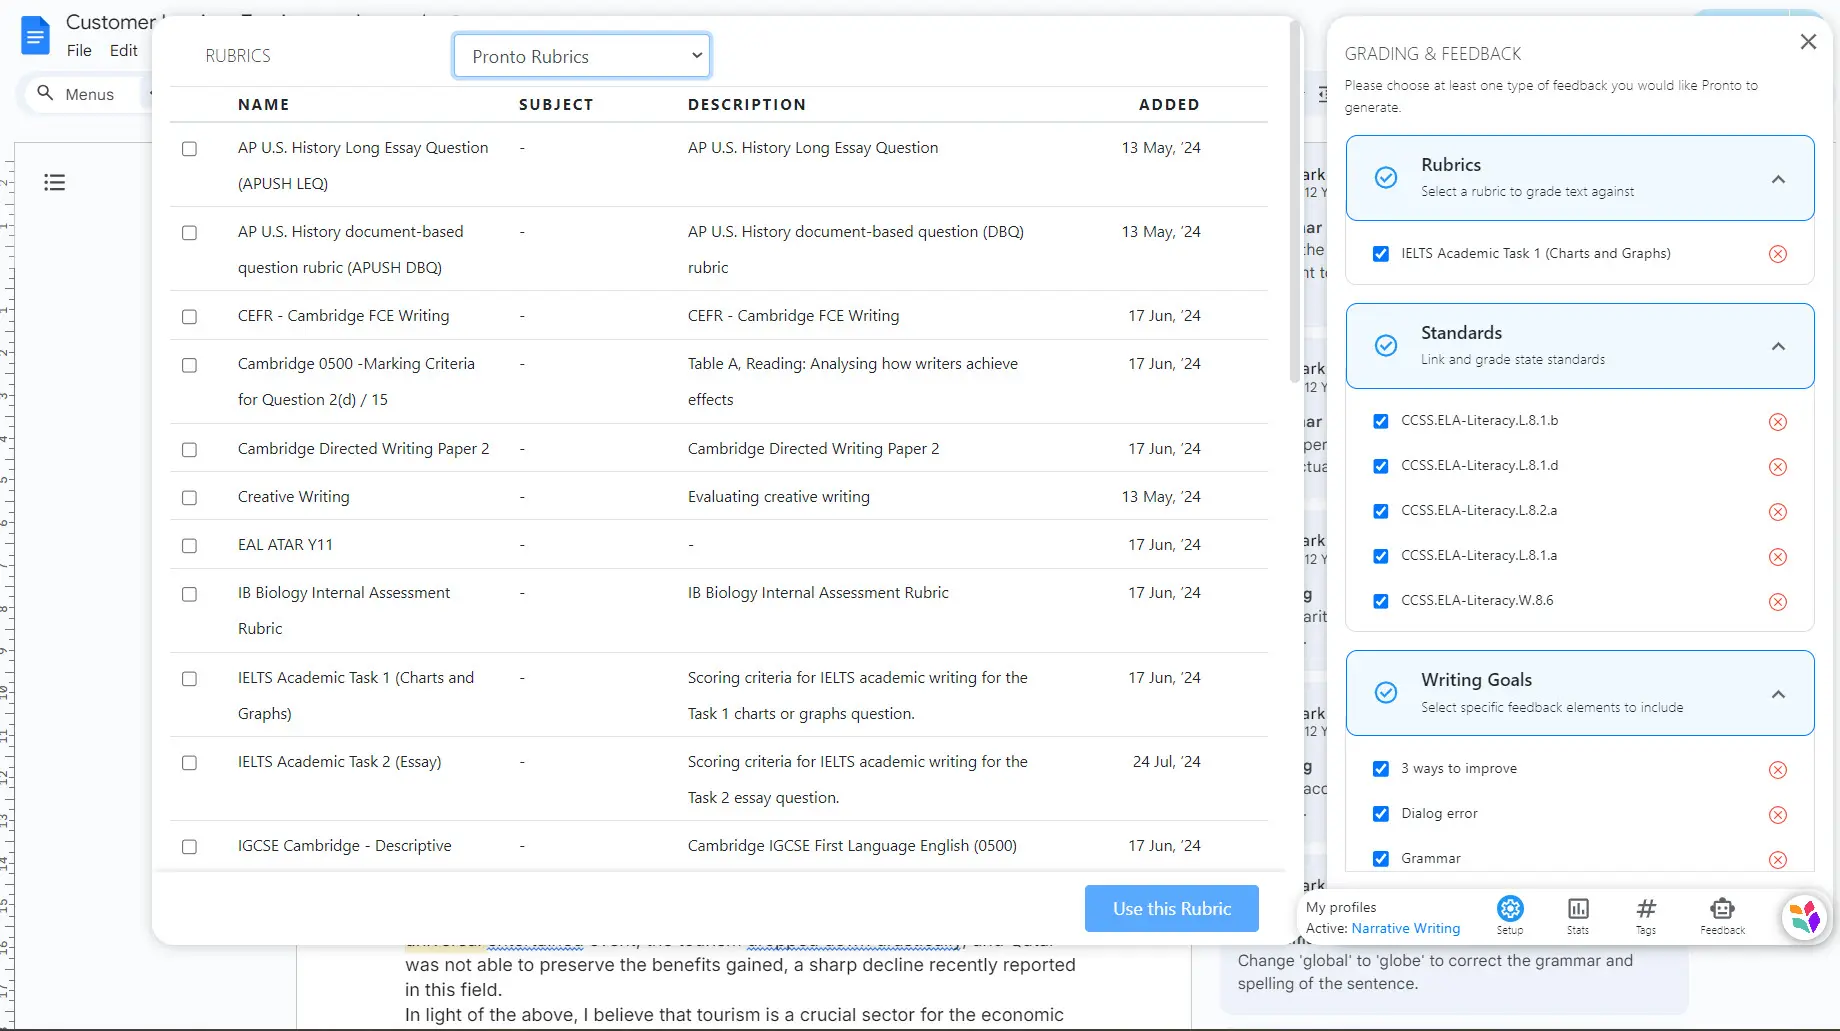Uncheck the 3 ways to improve goal

1380,769
